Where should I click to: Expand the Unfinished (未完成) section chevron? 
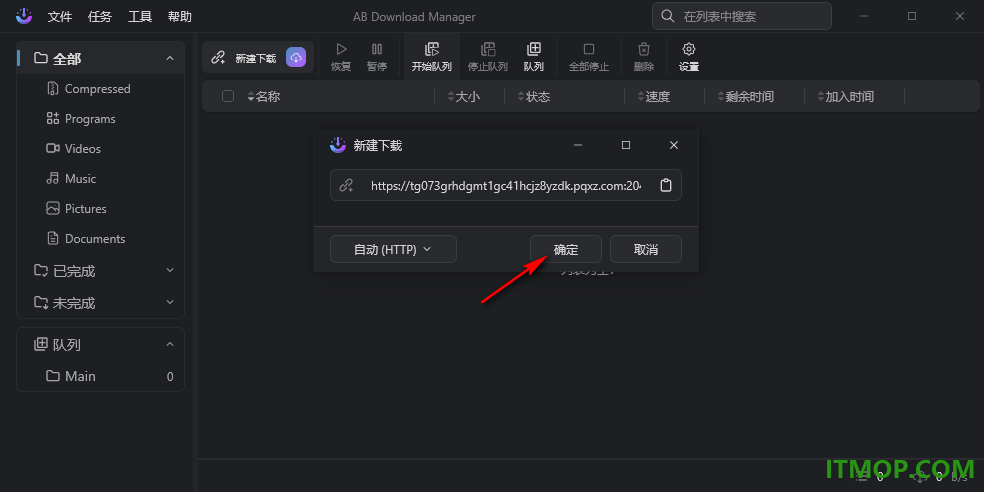169,302
